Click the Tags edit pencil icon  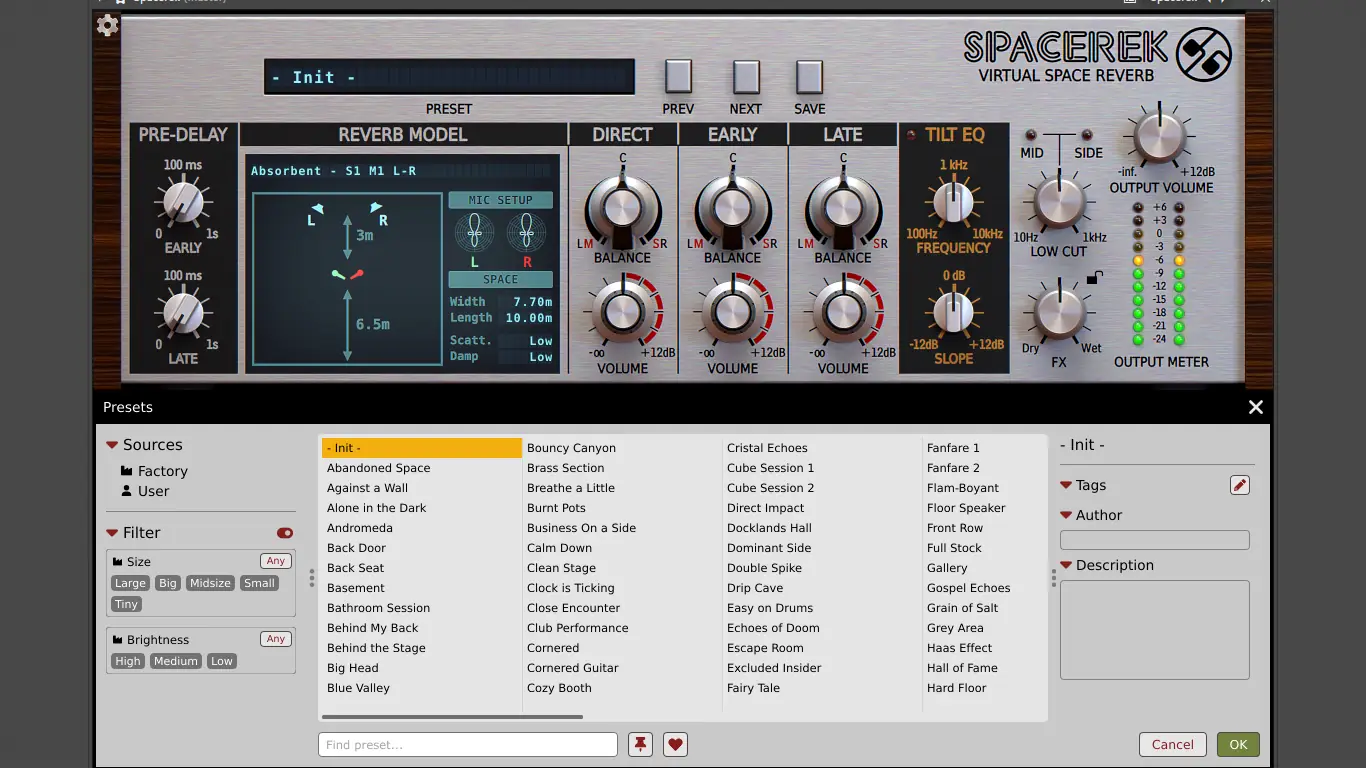tap(1240, 485)
